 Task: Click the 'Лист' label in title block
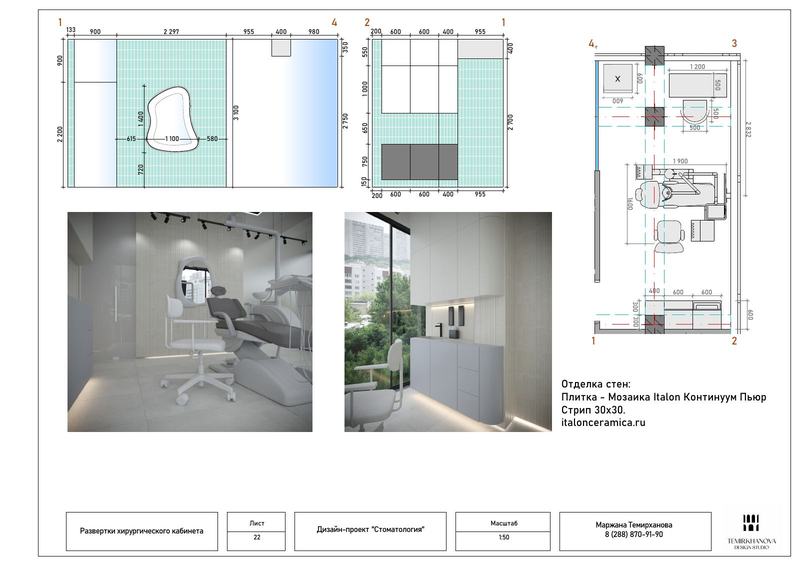pos(257,523)
